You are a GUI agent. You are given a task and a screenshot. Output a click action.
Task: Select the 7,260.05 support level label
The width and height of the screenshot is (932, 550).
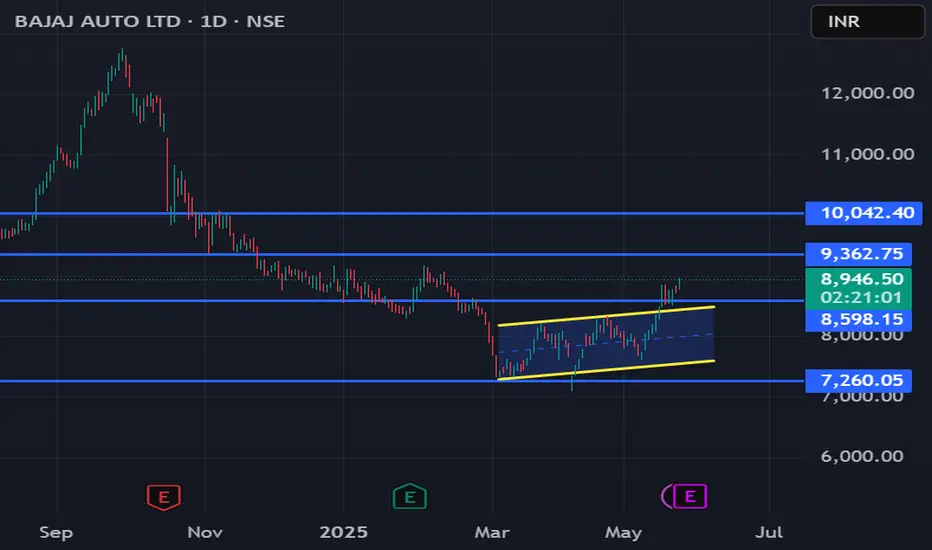858,381
